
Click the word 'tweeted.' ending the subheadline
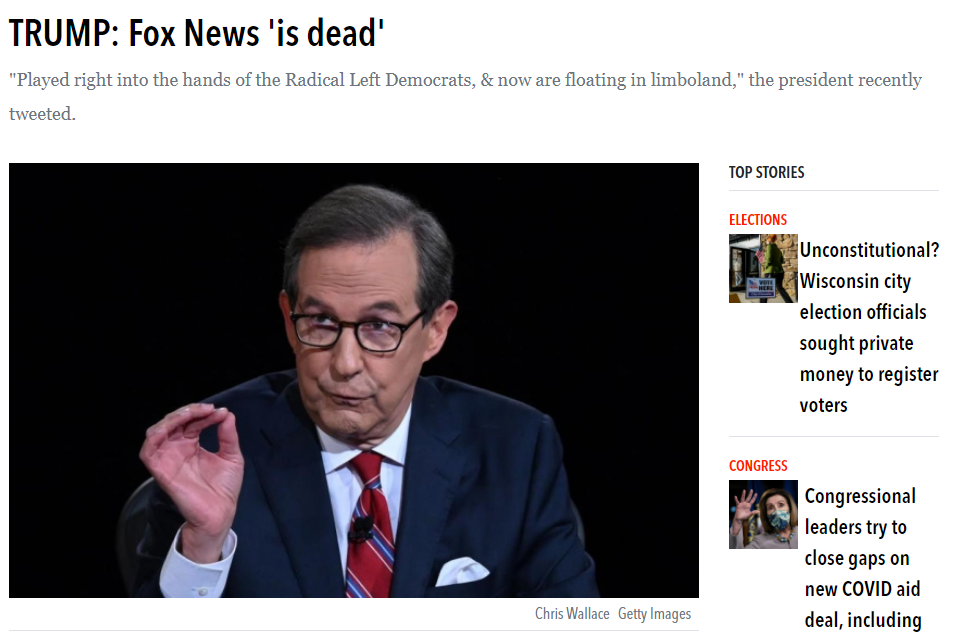(x=42, y=114)
